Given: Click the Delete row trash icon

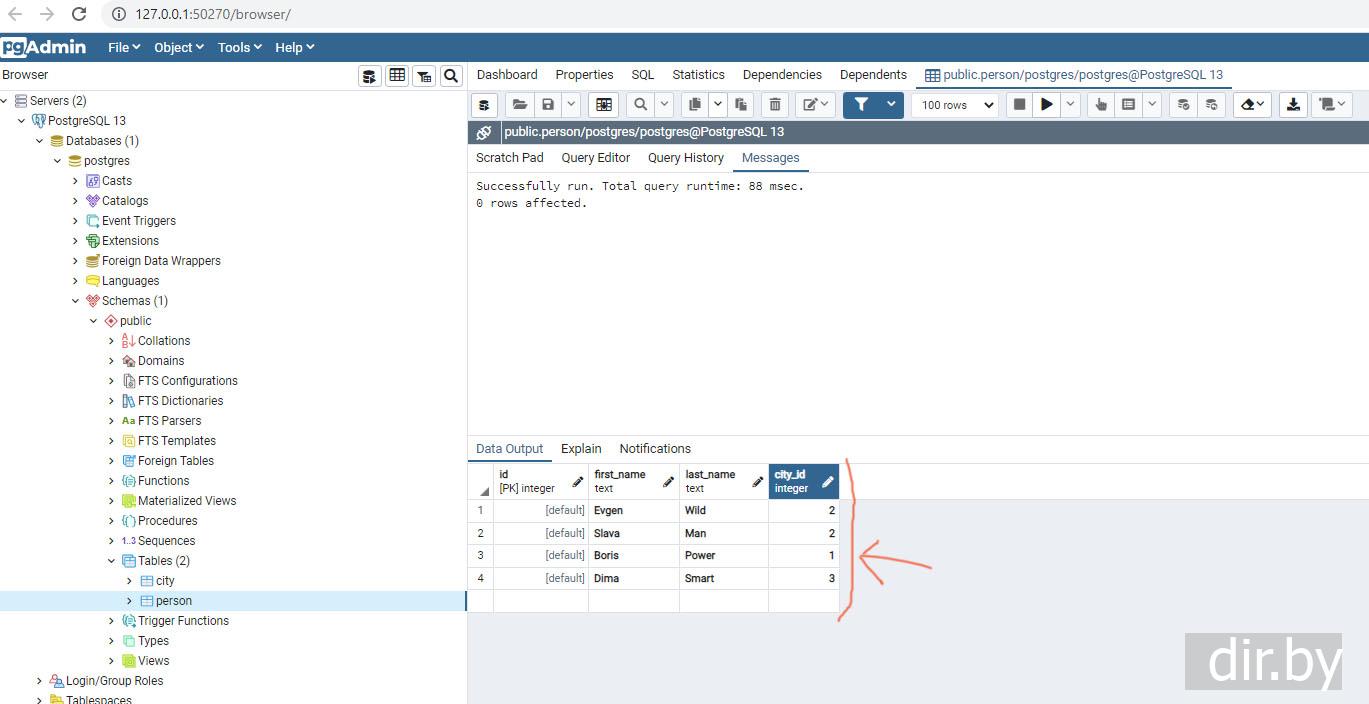Looking at the screenshot, I should 775,105.
